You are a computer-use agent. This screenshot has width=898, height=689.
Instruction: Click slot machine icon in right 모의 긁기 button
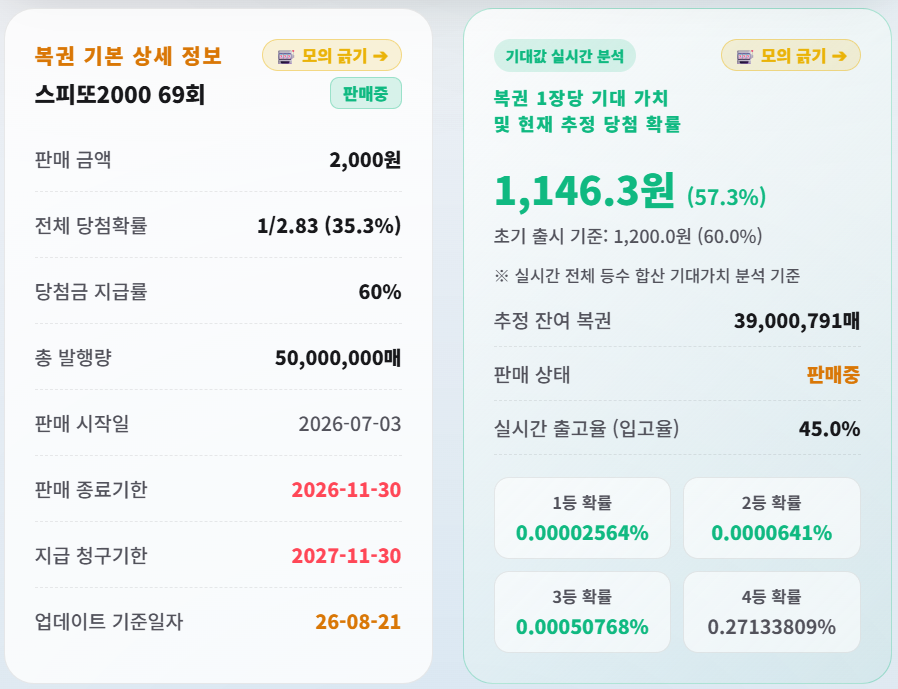click(745, 56)
